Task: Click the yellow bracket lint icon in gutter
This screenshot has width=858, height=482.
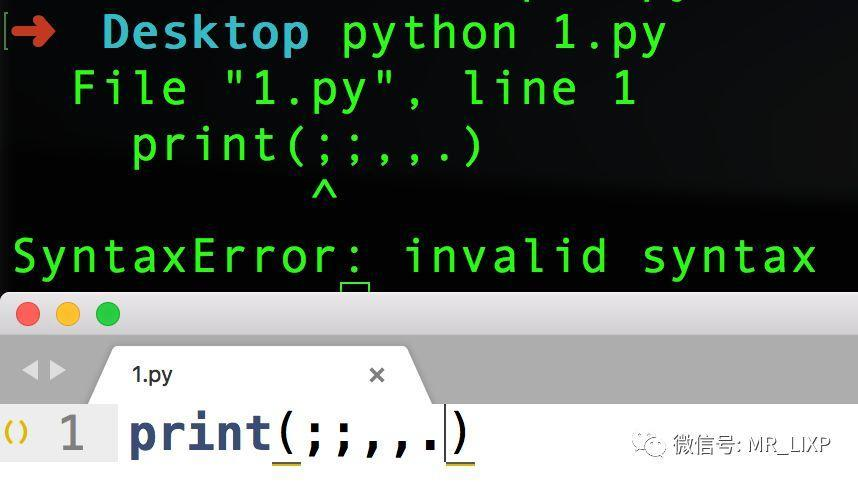Action: click(15, 432)
